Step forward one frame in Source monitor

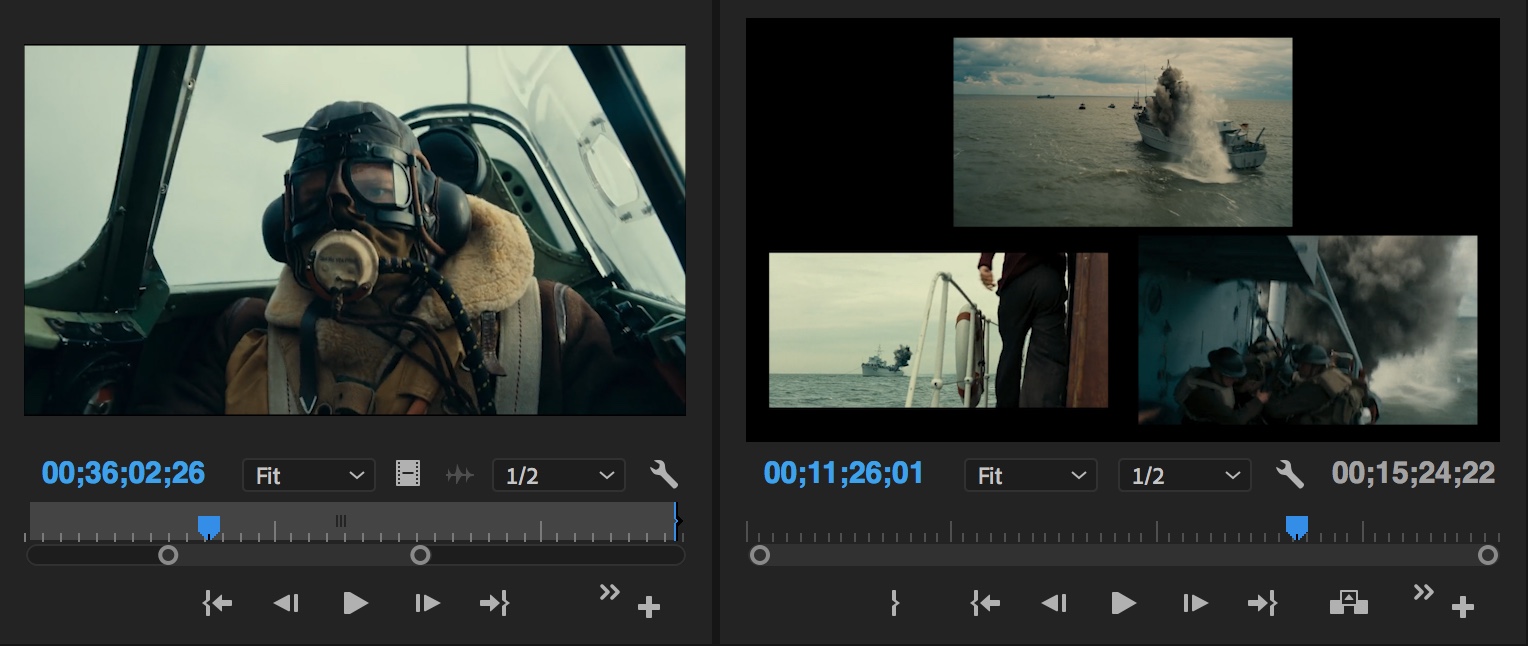click(x=427, y=603)
